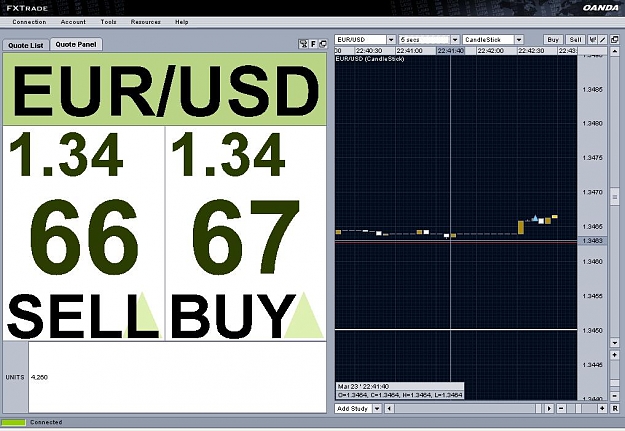Click the 22:41:40 highlighted time marker

tap(450, 51)
